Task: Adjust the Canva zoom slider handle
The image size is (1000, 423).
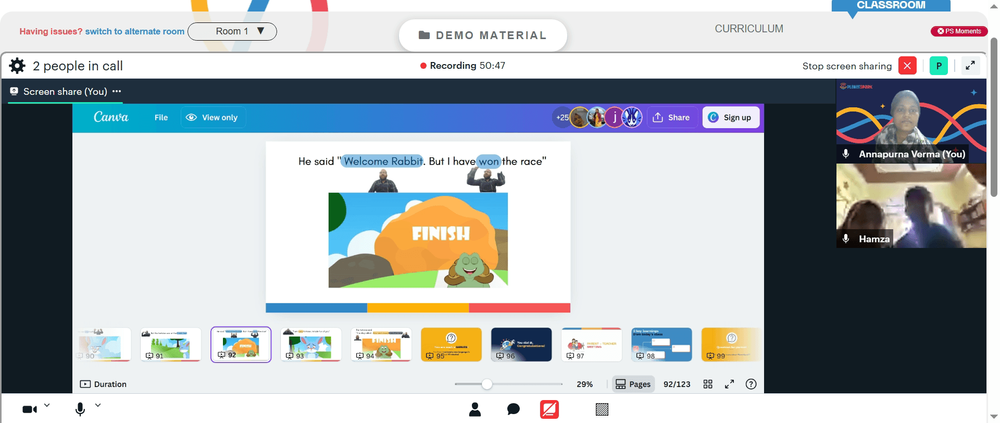Action: 487,384
